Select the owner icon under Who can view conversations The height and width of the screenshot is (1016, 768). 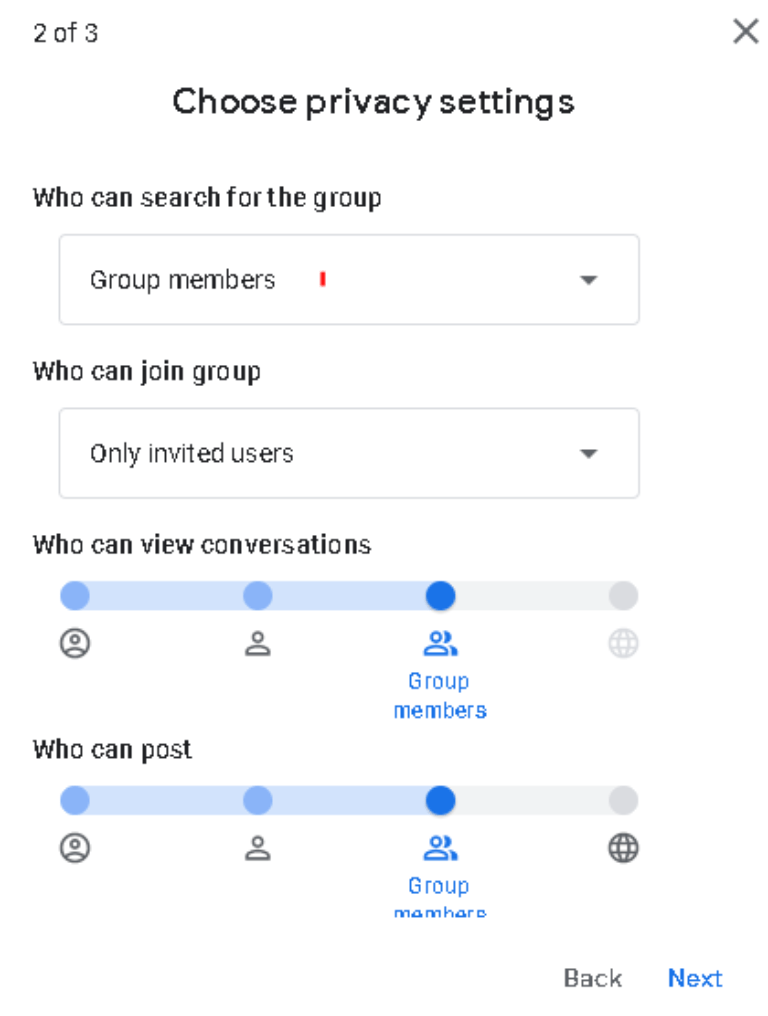[x=75, y=644]
